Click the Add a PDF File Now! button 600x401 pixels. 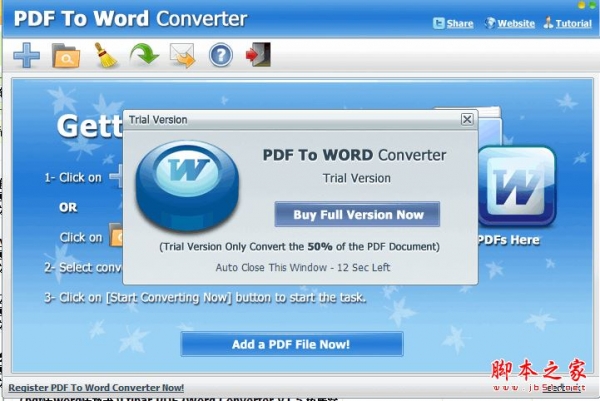[292, 344]
